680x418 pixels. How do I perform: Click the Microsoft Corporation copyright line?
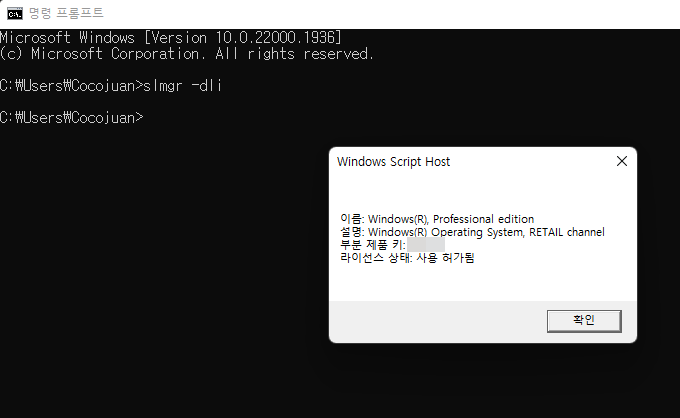[x=187, y=54]
